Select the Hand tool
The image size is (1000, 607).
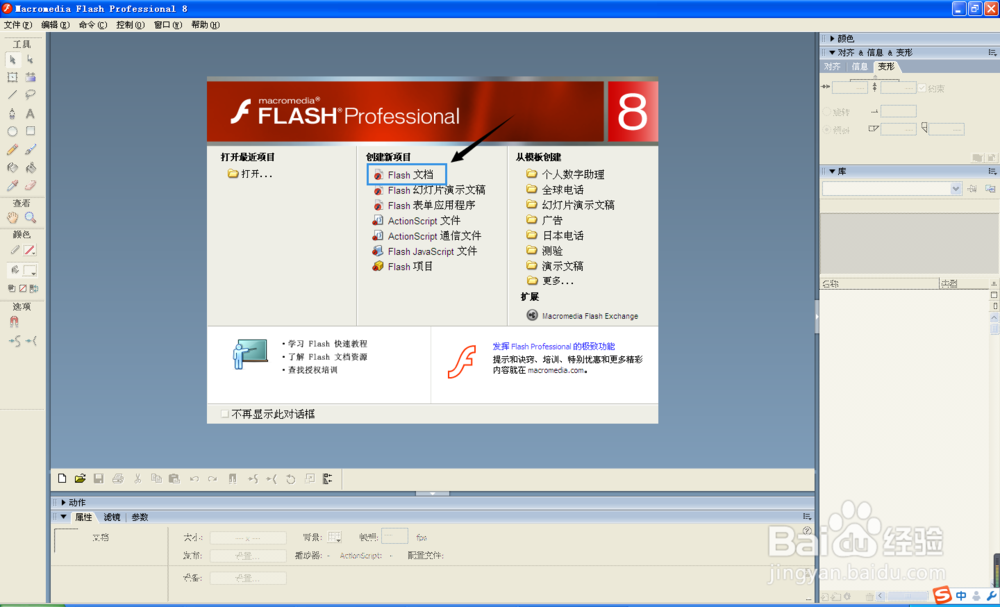pos(13,217)
